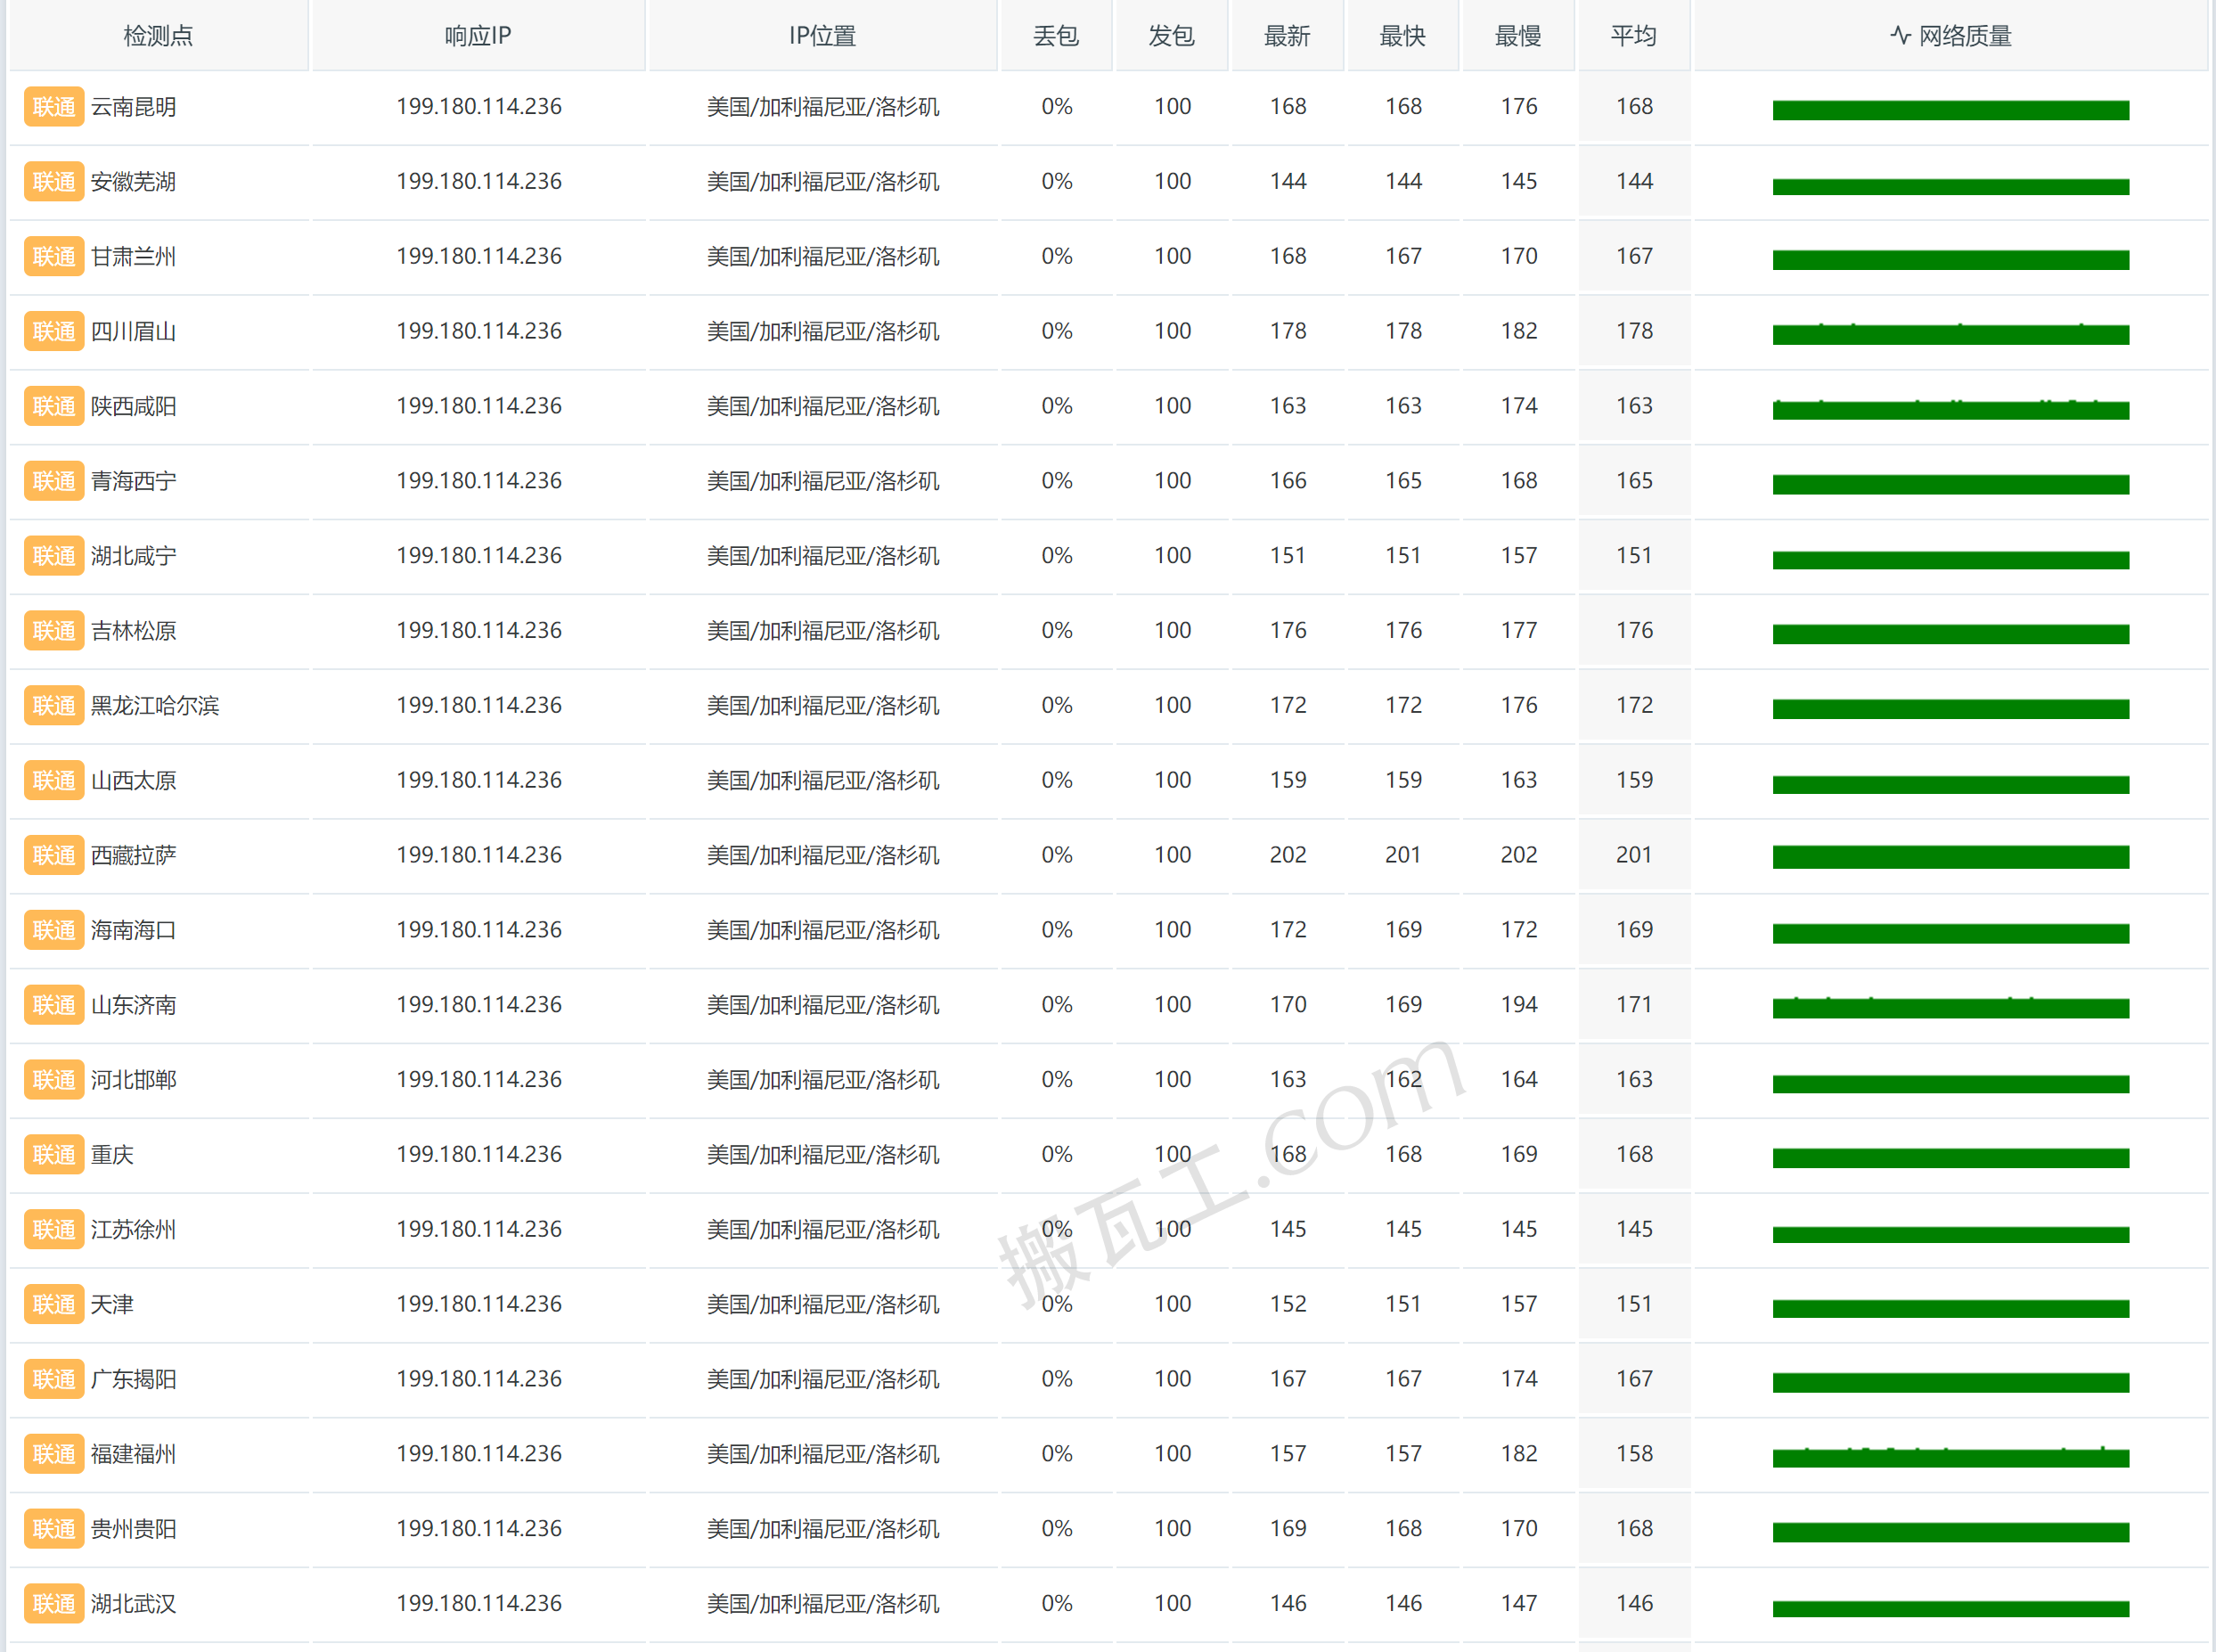Screen dimensions: 2216x1652
Task: Click the 网络质量 column header
Action: 1950,36
